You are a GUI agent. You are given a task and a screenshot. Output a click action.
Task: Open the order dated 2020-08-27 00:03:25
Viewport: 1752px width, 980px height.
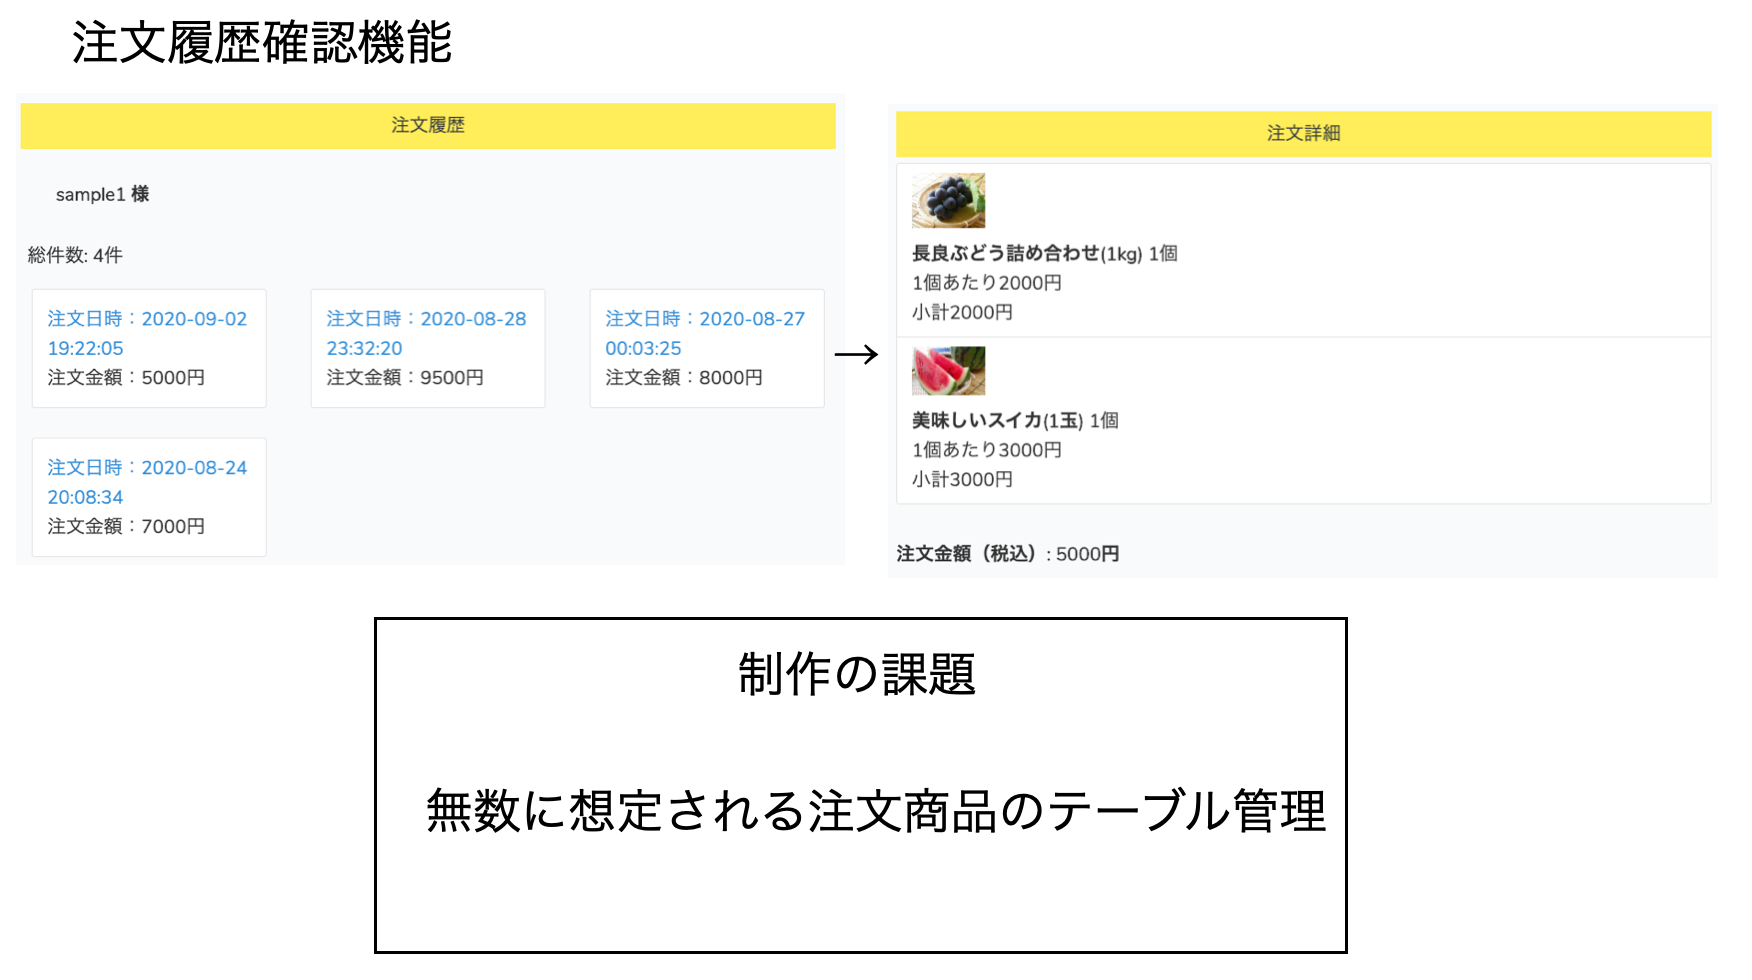(x=706, y=334)
